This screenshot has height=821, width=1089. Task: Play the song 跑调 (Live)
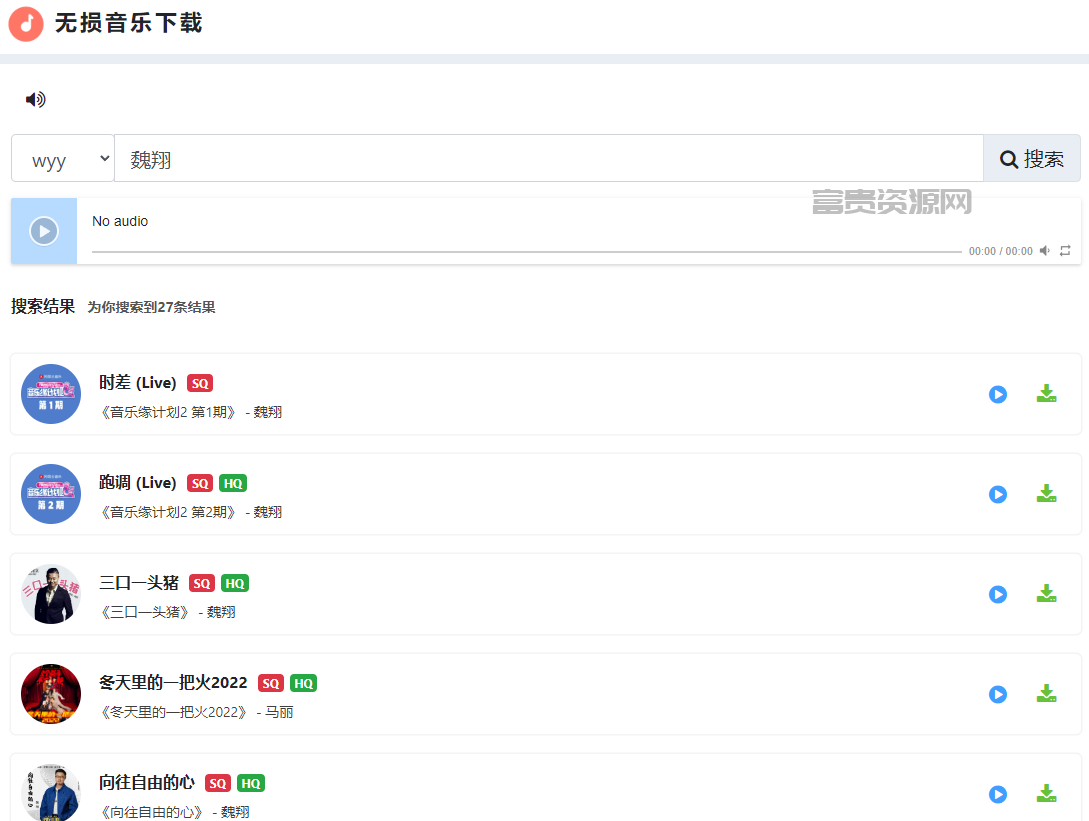(998, 495)
